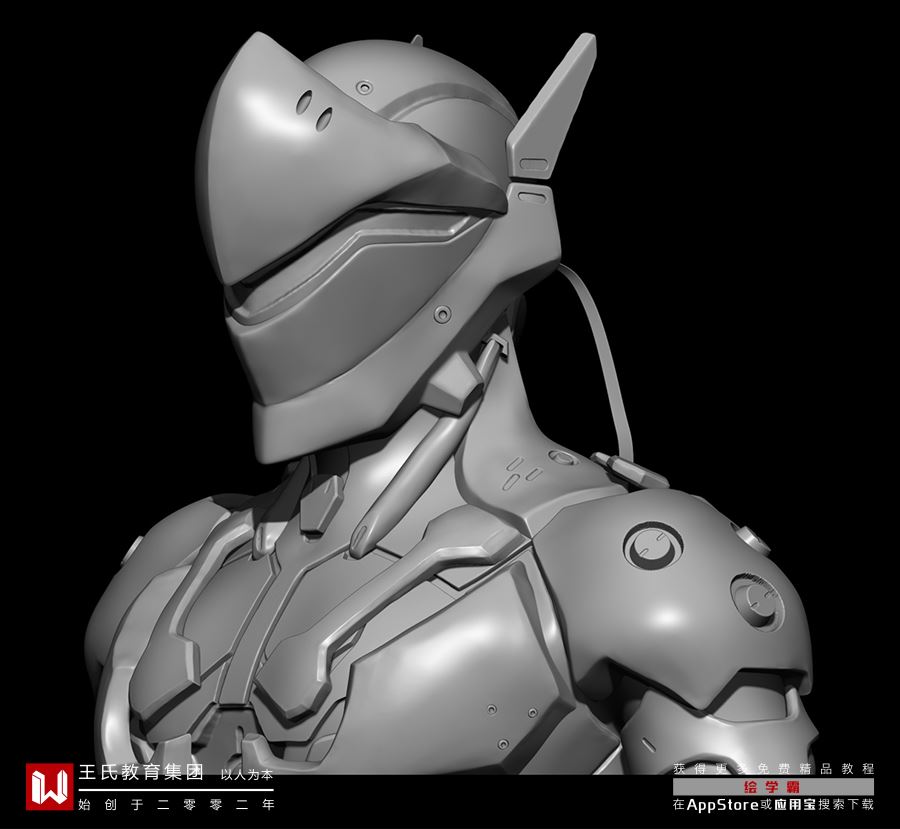900x829 pixels.
Task: Click the 王氏教育集团 title text
Action: (141, 772)
